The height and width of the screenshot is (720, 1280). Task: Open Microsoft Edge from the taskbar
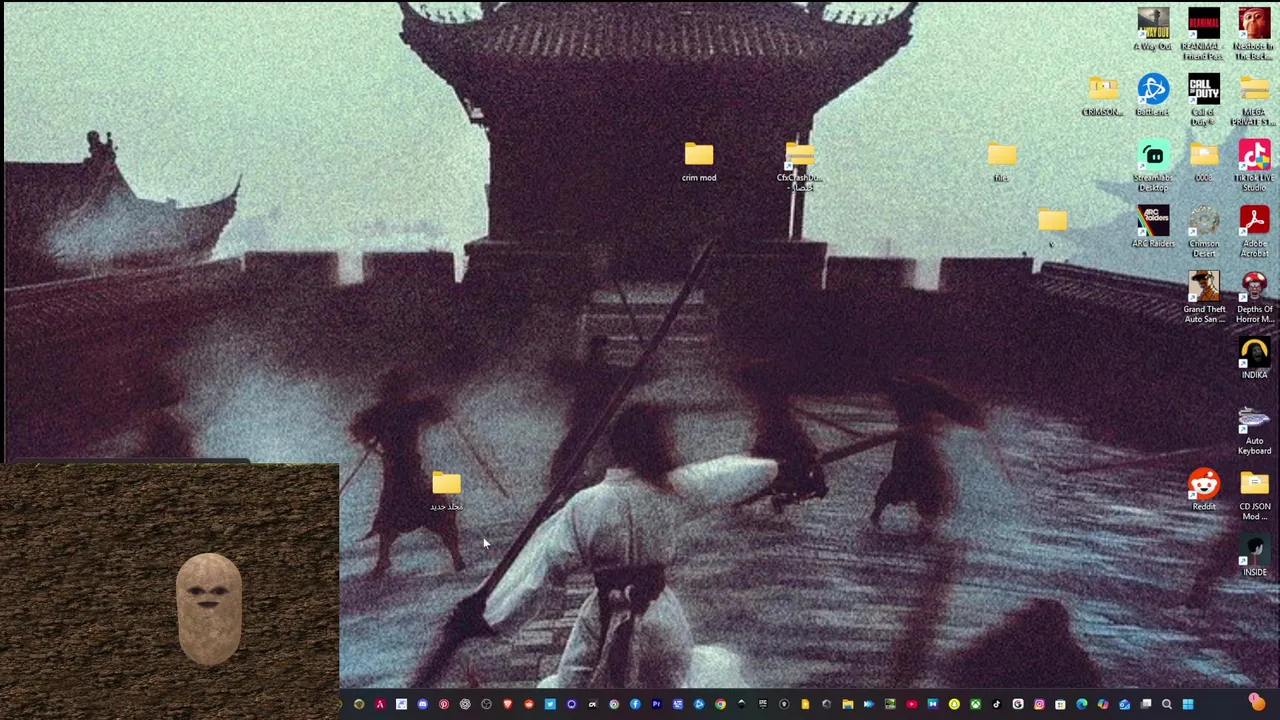[x=1081, y=705]
